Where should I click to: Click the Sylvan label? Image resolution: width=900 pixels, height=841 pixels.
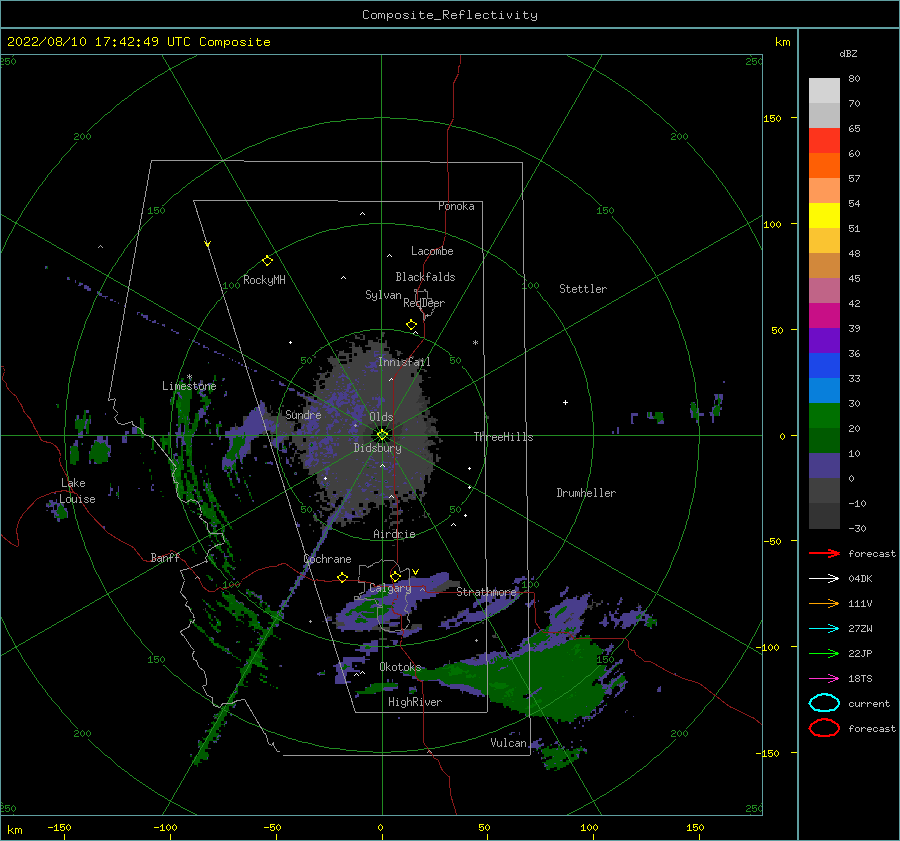pyautogui.click(x=383, y=295)
